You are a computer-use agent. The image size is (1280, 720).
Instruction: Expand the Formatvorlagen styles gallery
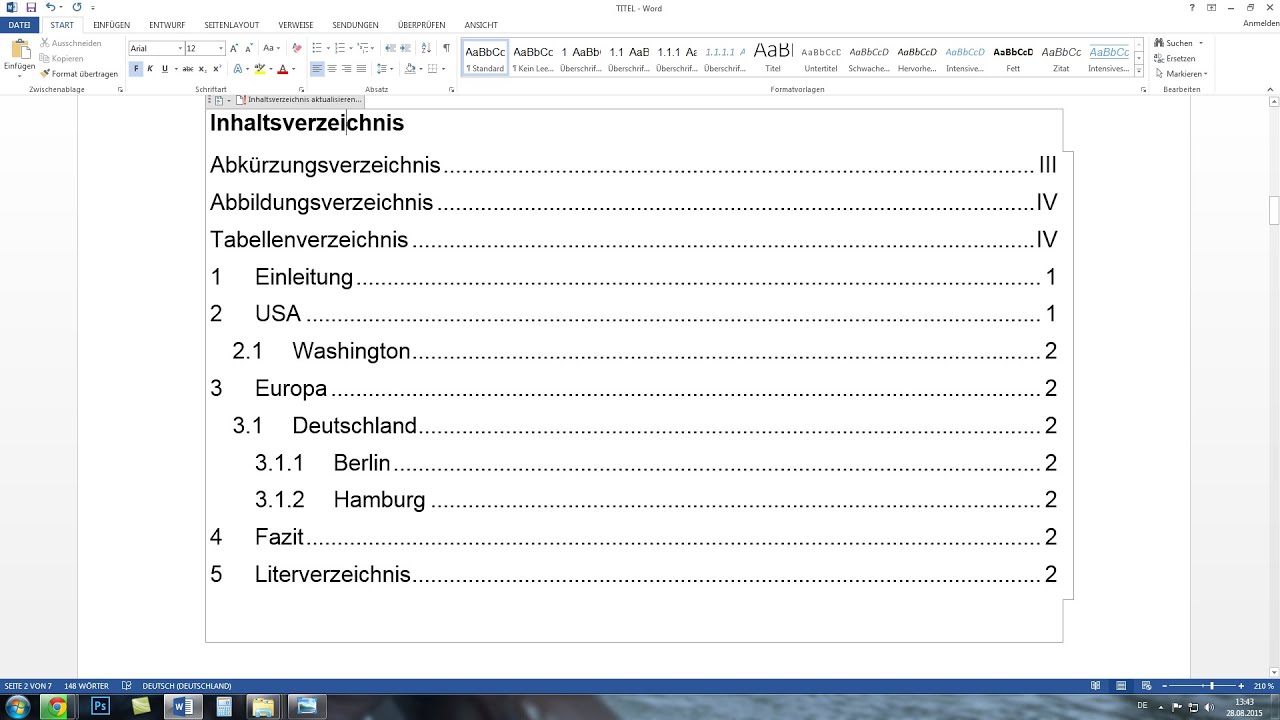(1139, 71)
